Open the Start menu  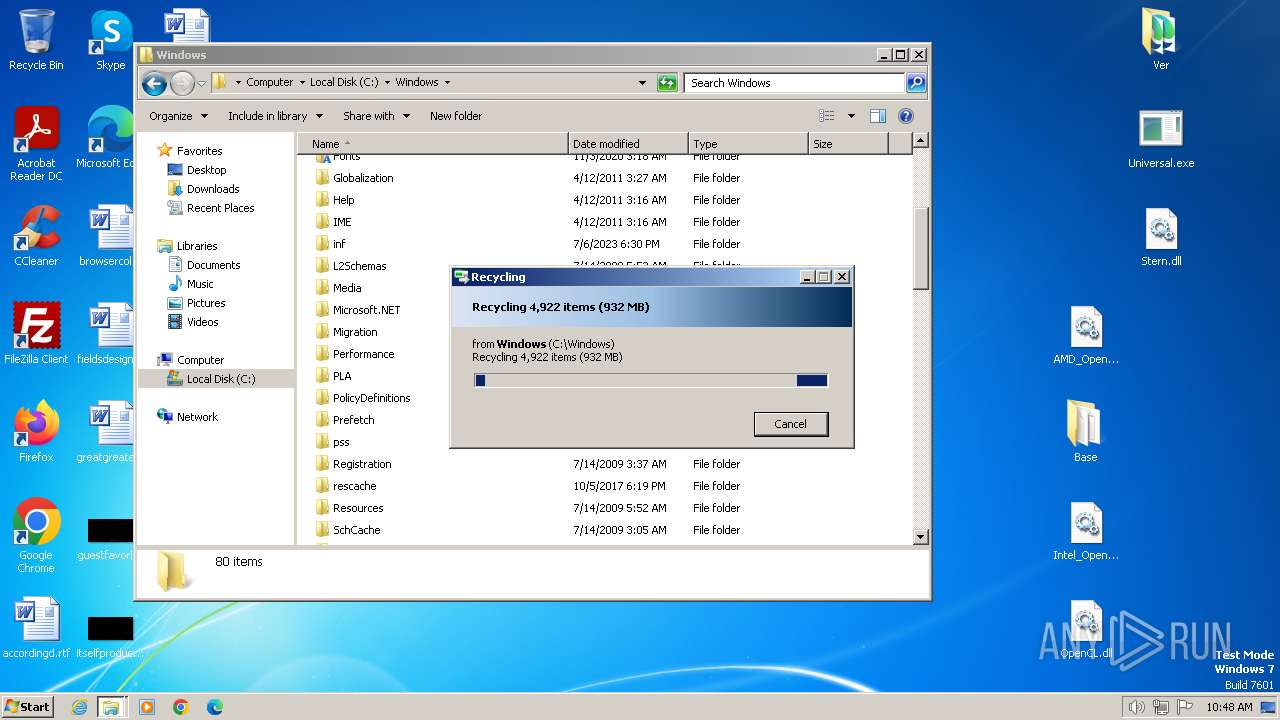(27, 707)
